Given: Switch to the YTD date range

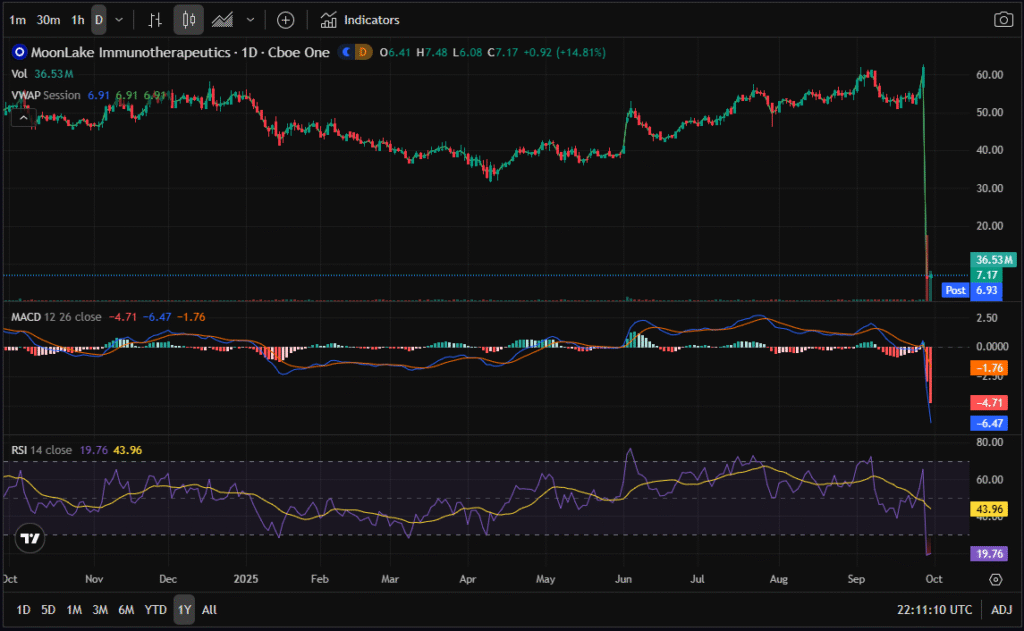Looking at the screenshot, I should coord(155,609).
